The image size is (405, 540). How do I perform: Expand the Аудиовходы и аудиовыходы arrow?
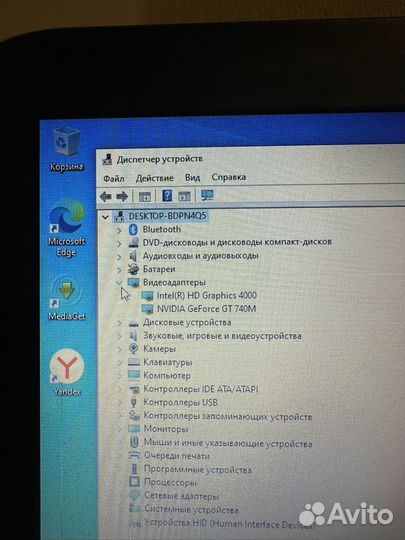[x=119, y=257]
